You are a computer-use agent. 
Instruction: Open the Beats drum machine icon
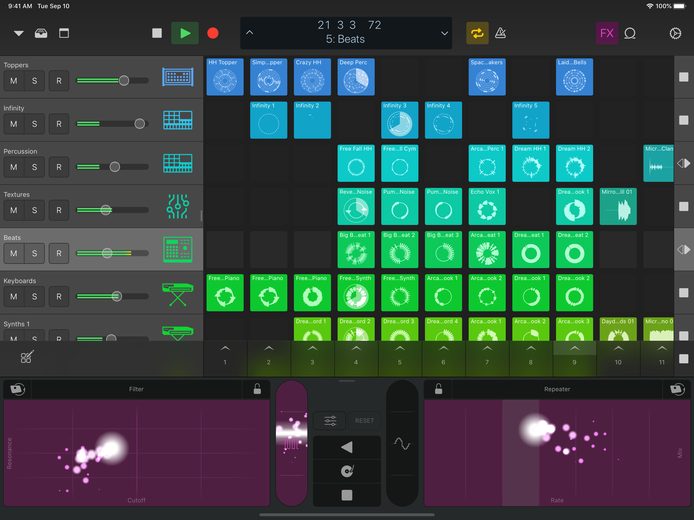[x=178, y=250]
